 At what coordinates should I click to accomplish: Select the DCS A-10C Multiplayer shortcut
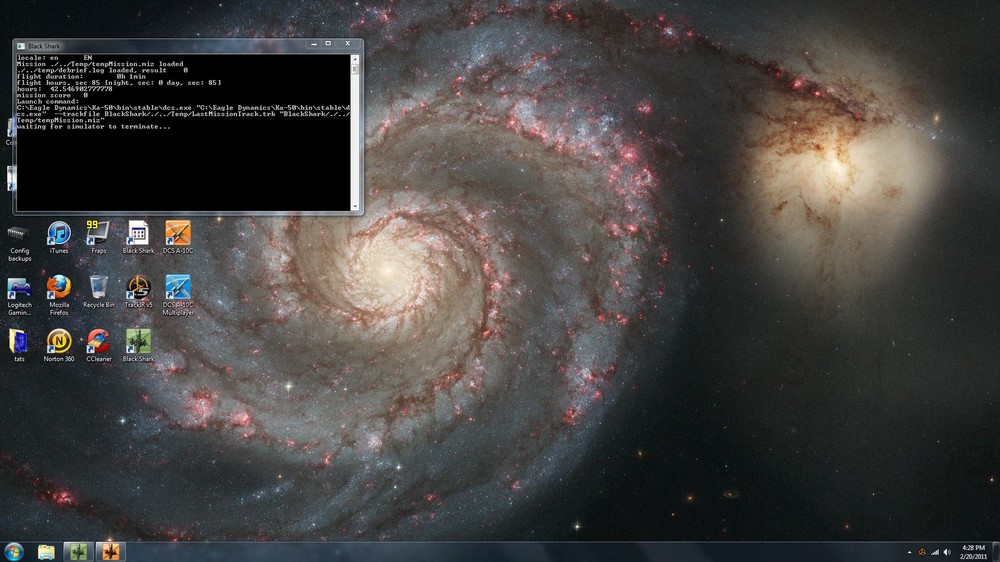[x=178, y=295]
